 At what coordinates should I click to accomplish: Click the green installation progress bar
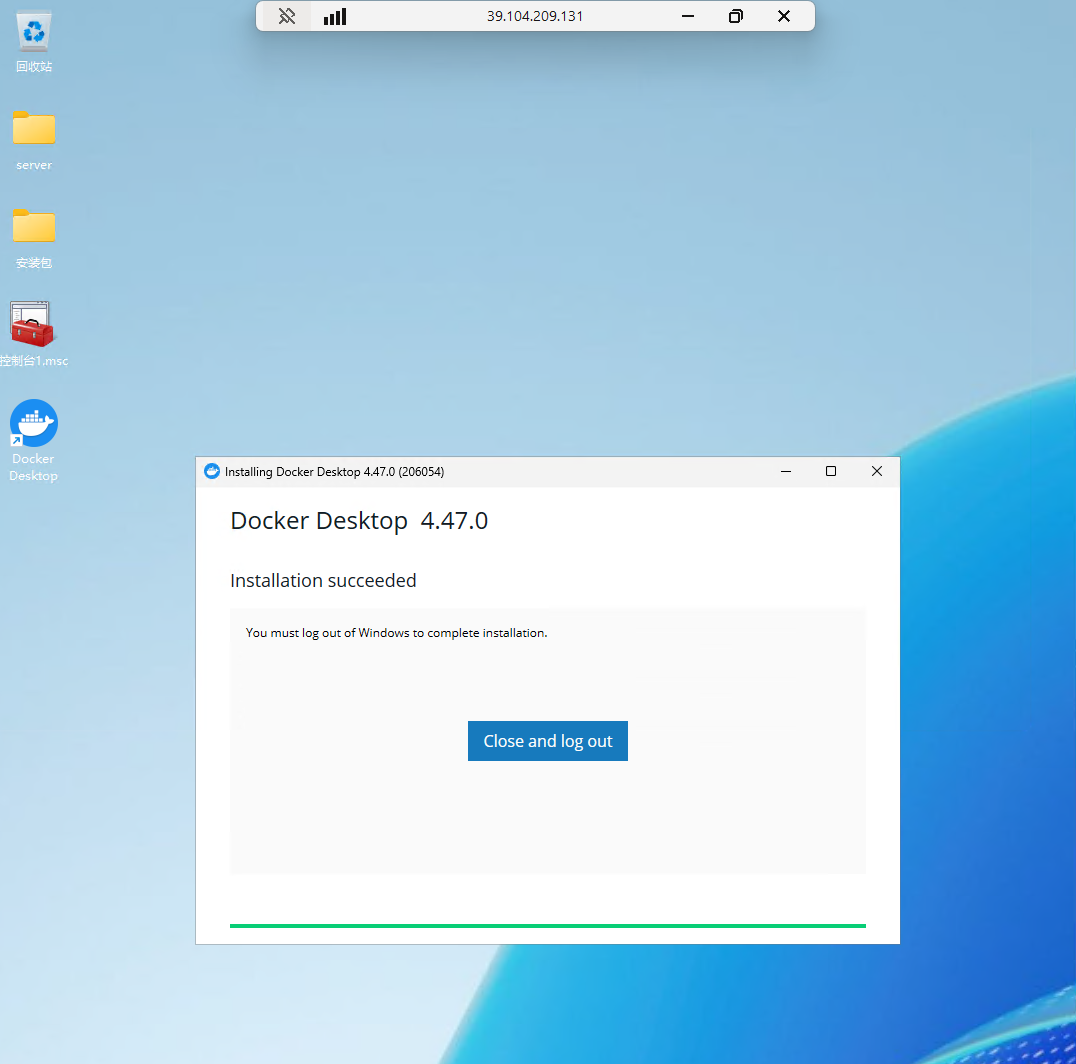click(x=548, y=925)
